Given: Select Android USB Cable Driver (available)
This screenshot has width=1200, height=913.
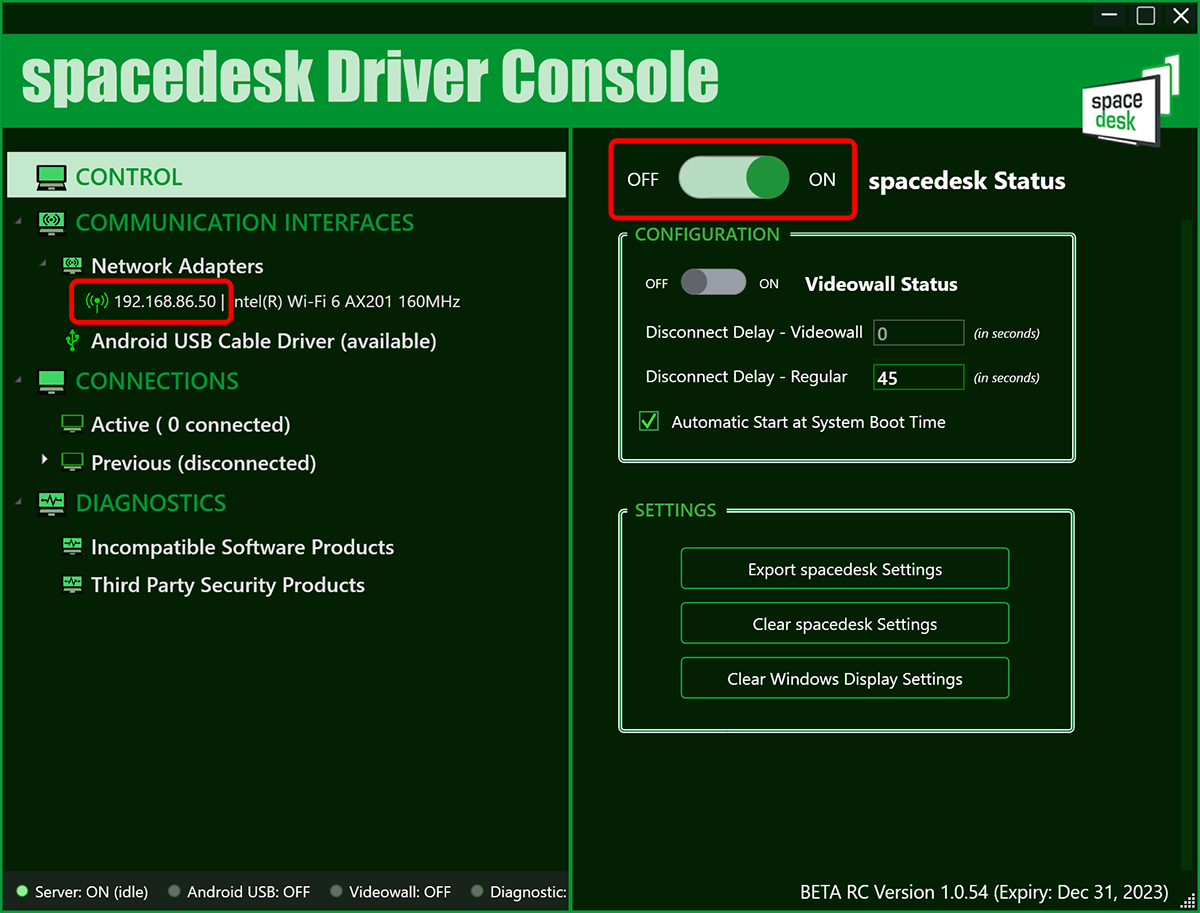Looking at the screenshot, I should [x=264, y=341].
